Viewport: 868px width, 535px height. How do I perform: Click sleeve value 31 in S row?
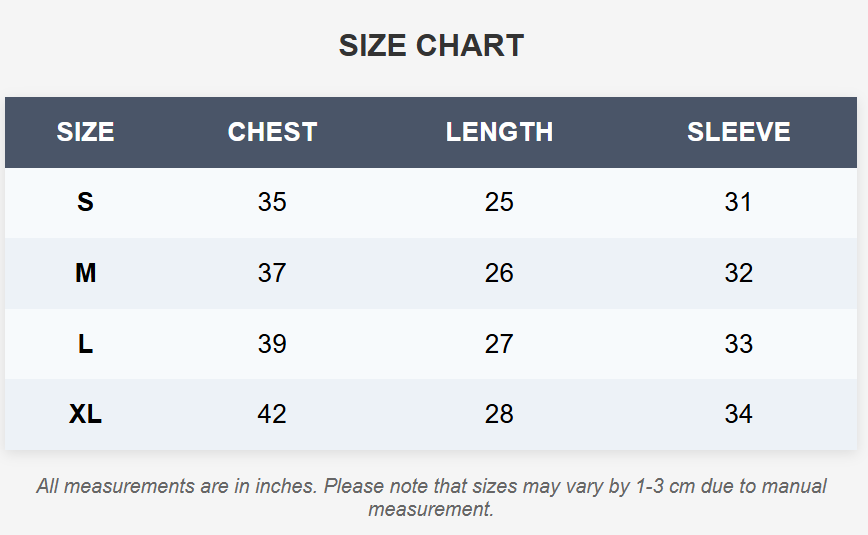pyautogui.click(x=738, y=202)
